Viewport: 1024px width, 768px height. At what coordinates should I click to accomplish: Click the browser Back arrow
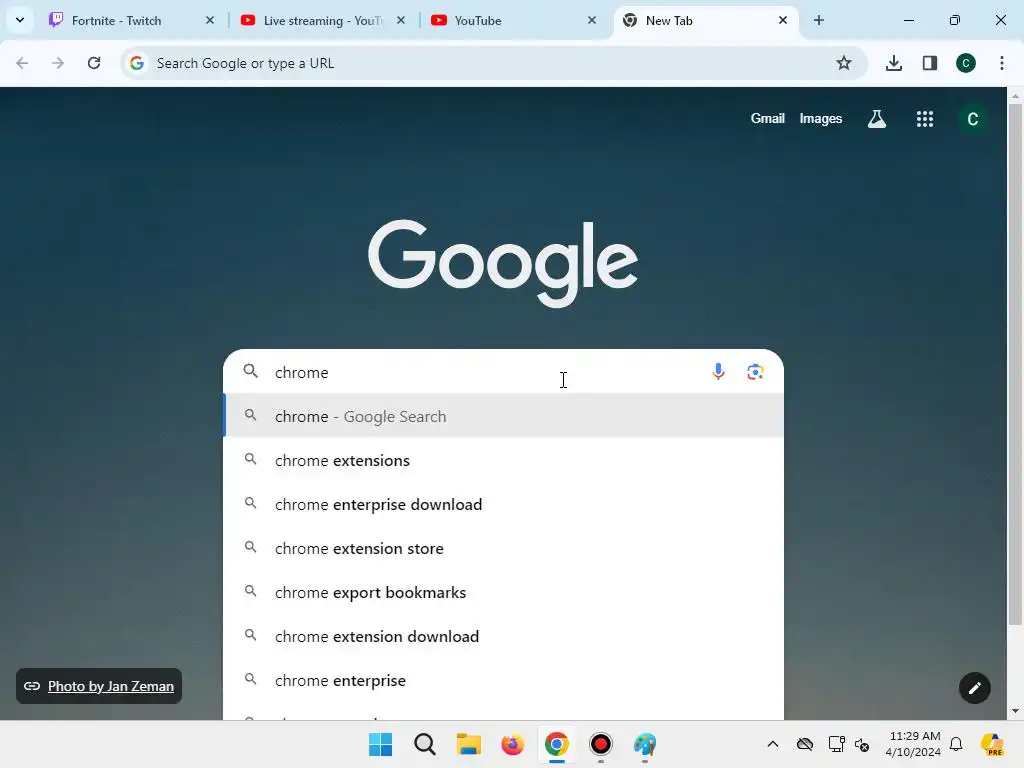pyautogui.click(x=22, y=63)
